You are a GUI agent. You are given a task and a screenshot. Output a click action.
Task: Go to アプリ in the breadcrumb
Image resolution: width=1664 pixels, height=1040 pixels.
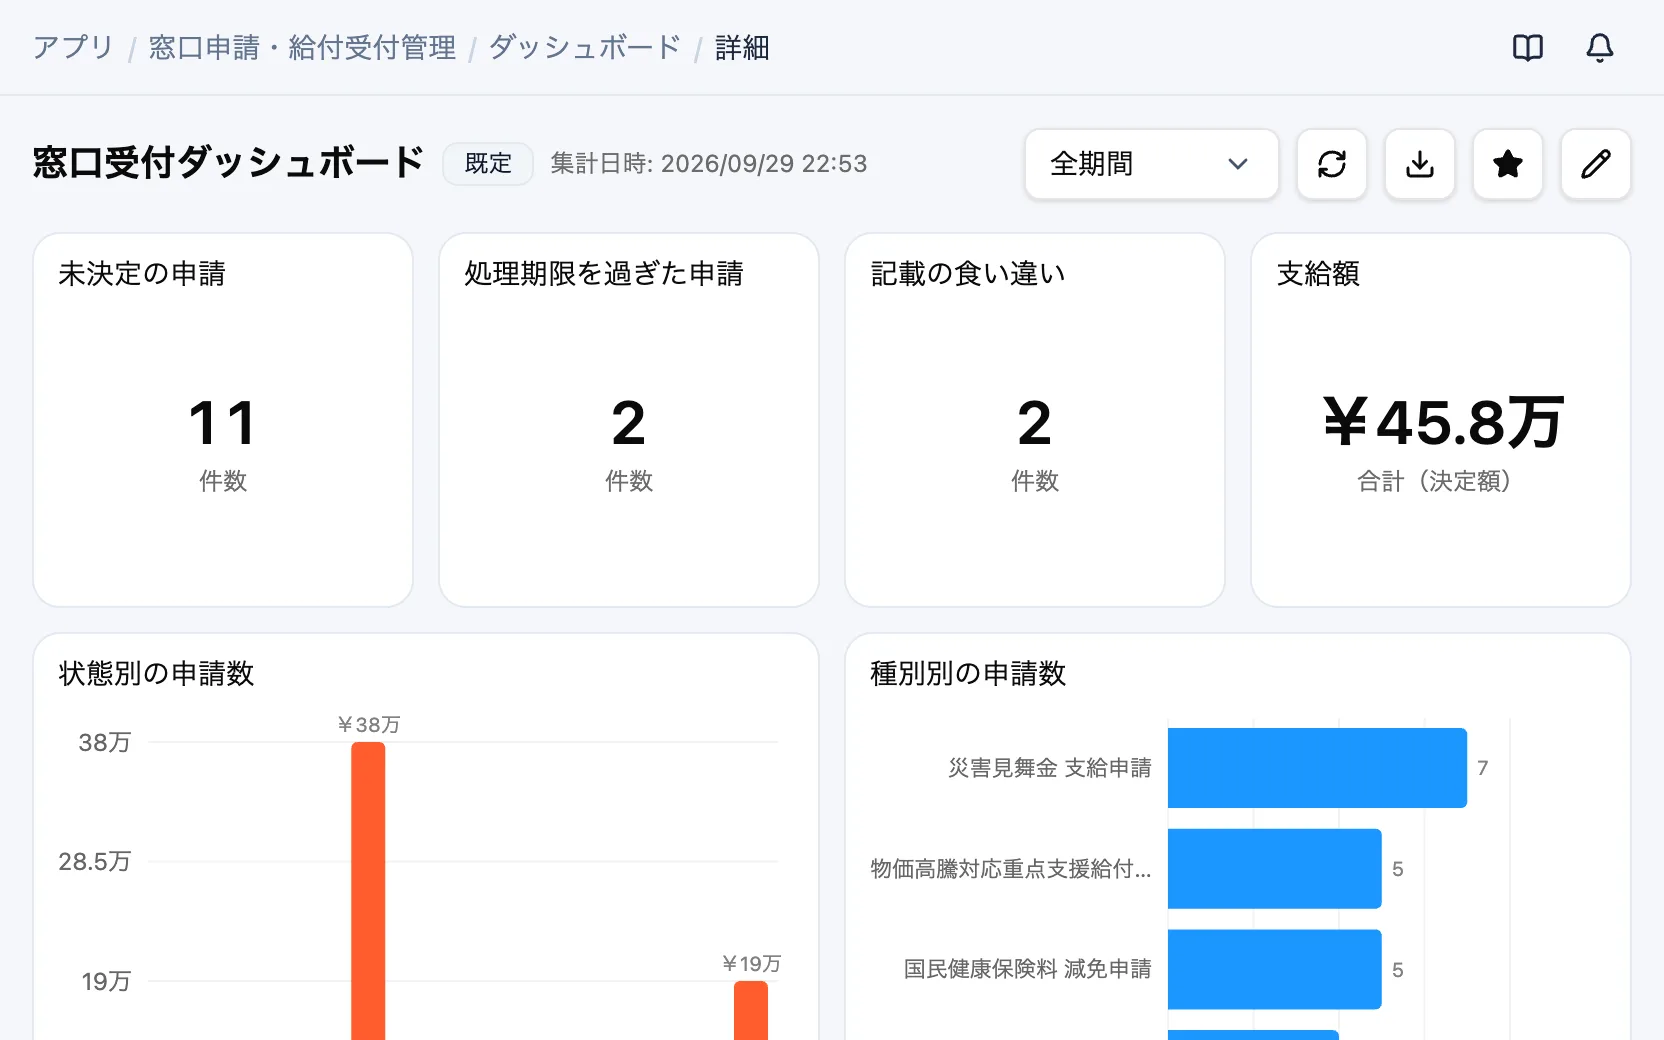pos(73,48)
